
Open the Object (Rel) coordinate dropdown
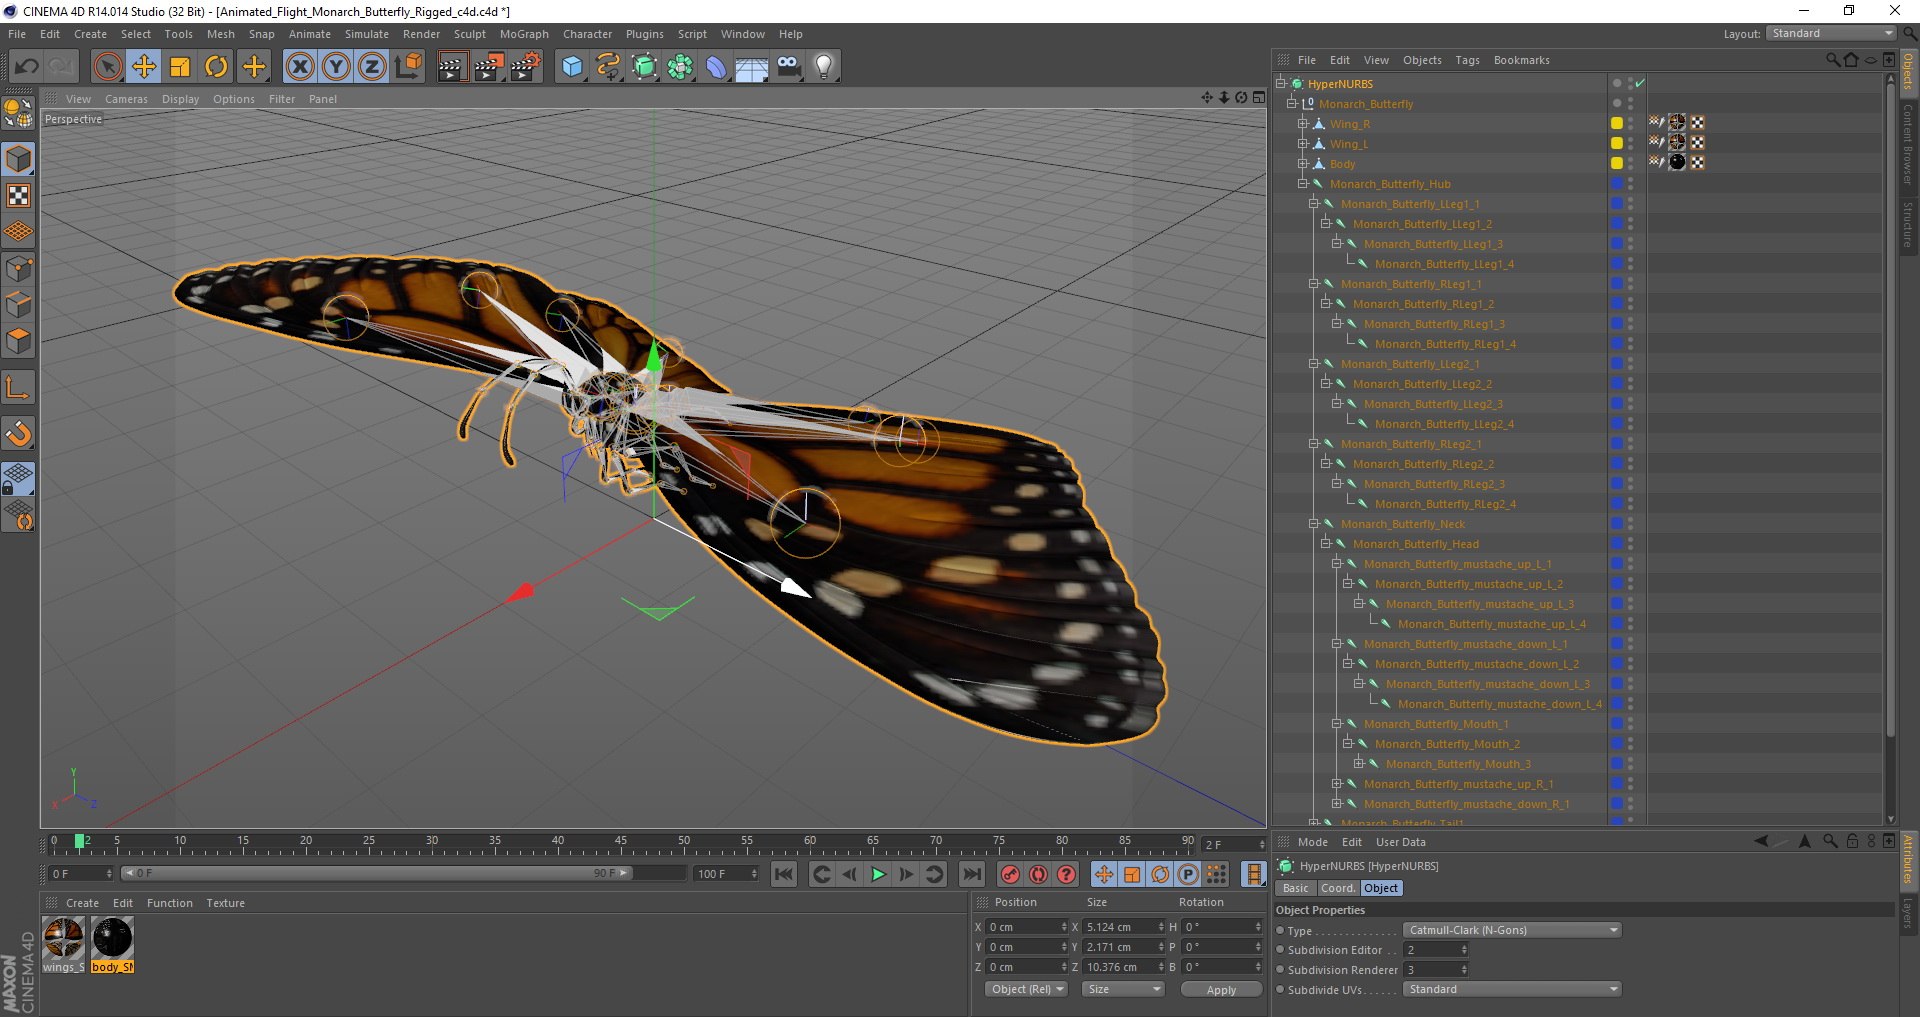pos(1027,989)
